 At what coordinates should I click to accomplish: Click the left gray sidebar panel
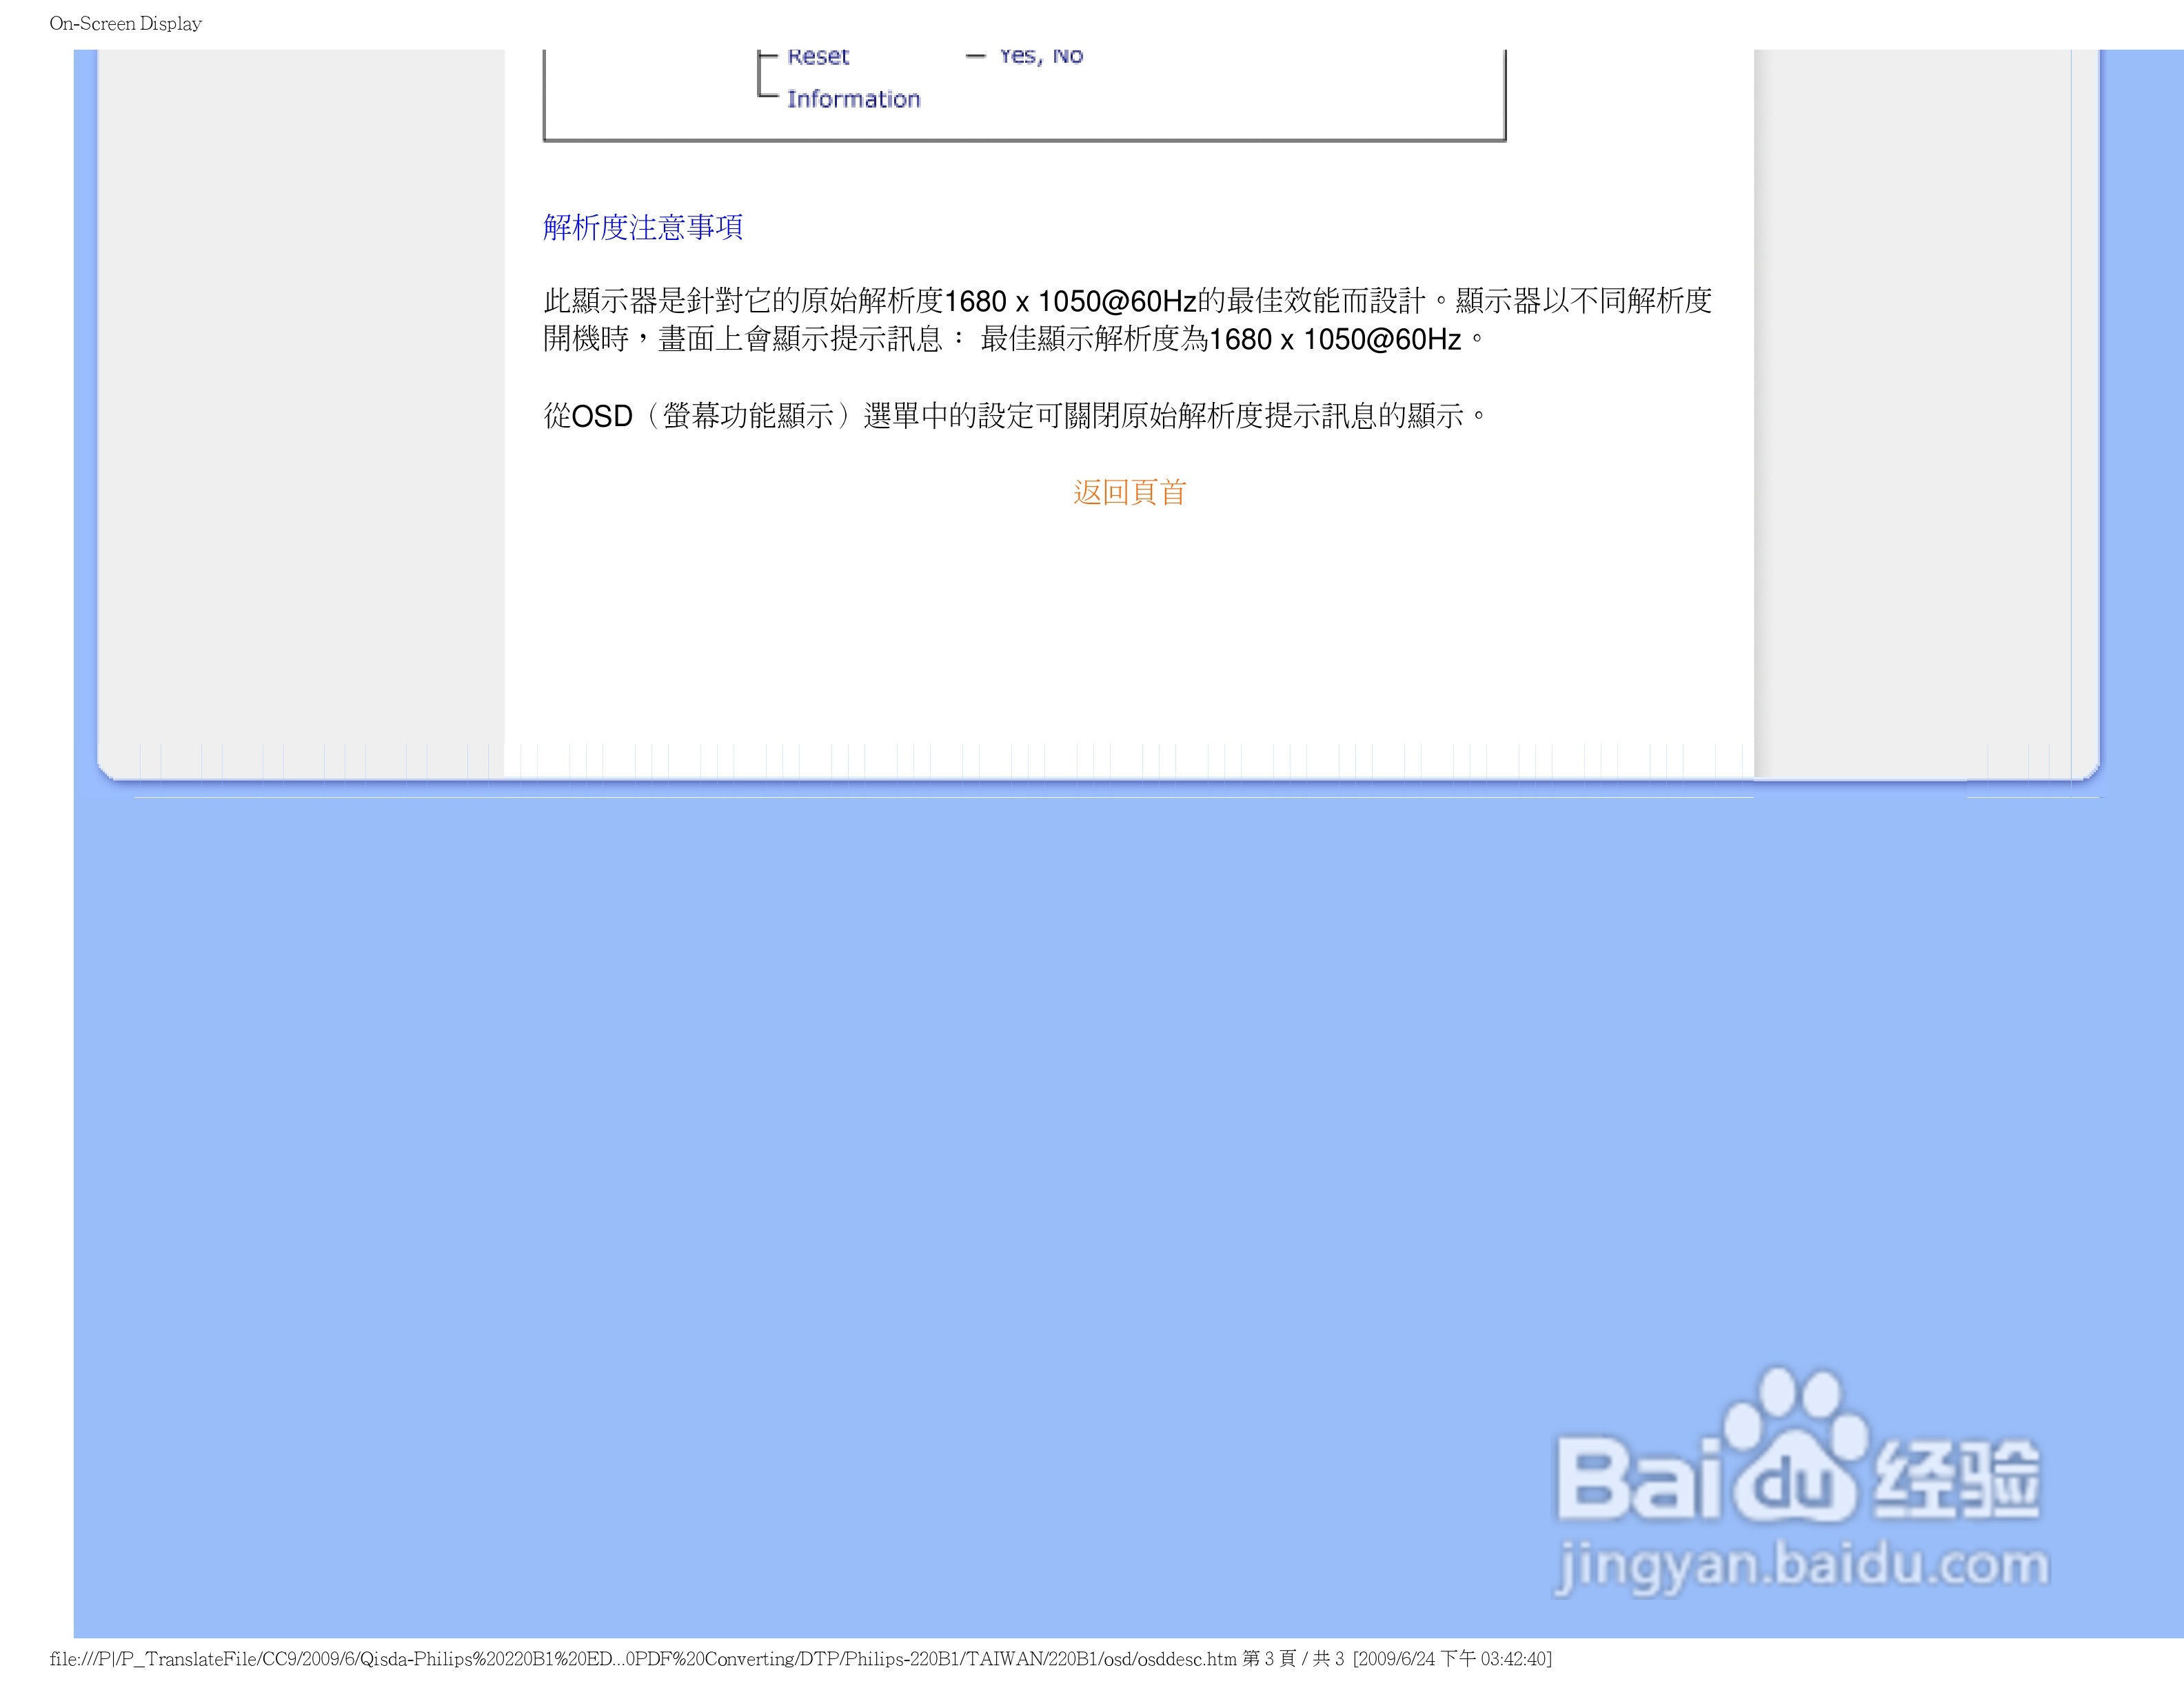pyautogui.click(x=300, y=400)
